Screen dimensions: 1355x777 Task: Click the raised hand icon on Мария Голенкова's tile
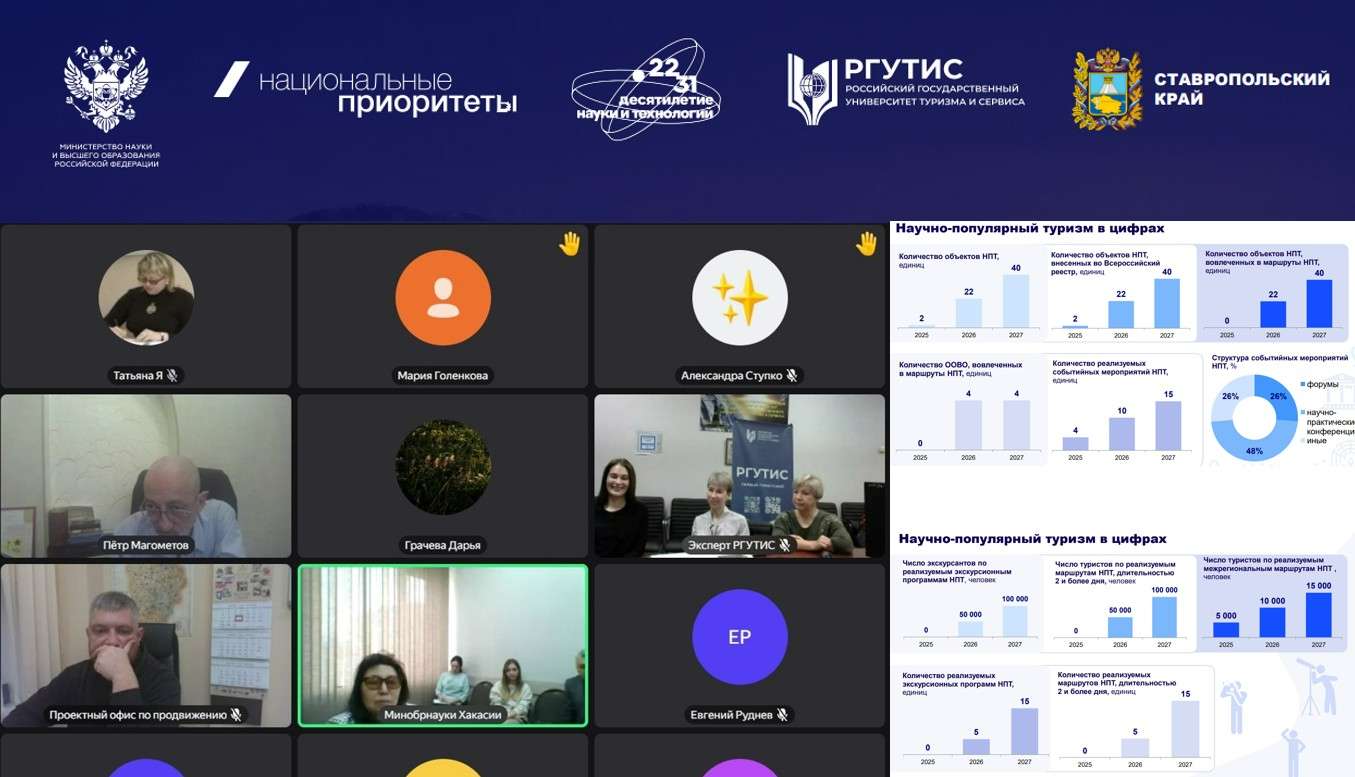(x=569, y=244)
